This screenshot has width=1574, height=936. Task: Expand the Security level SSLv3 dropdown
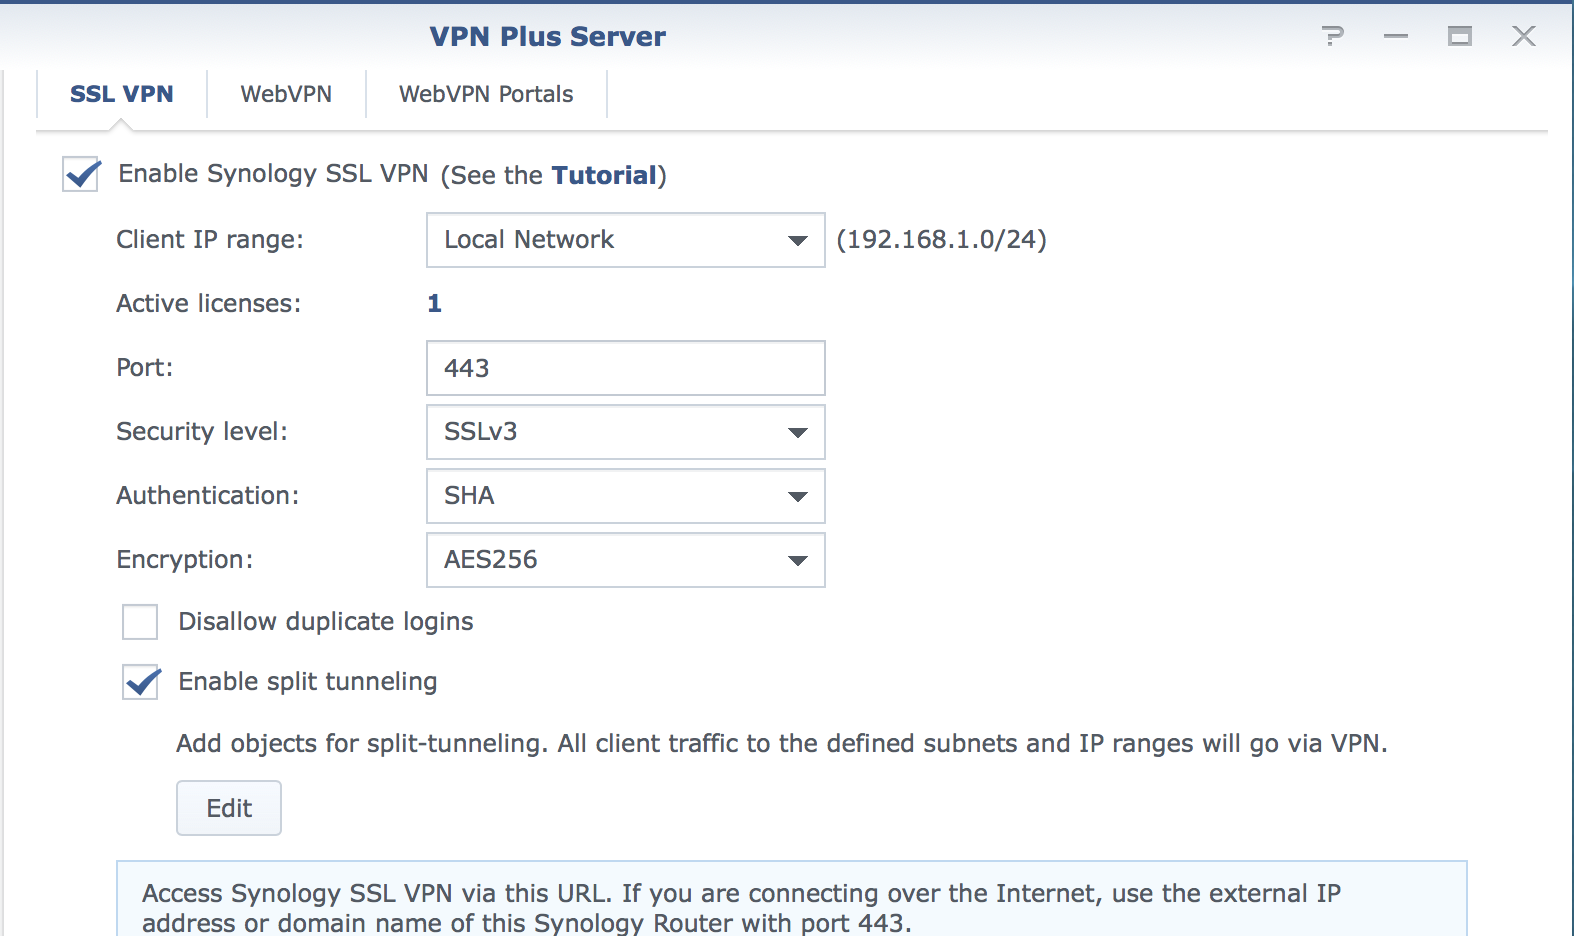626,432
